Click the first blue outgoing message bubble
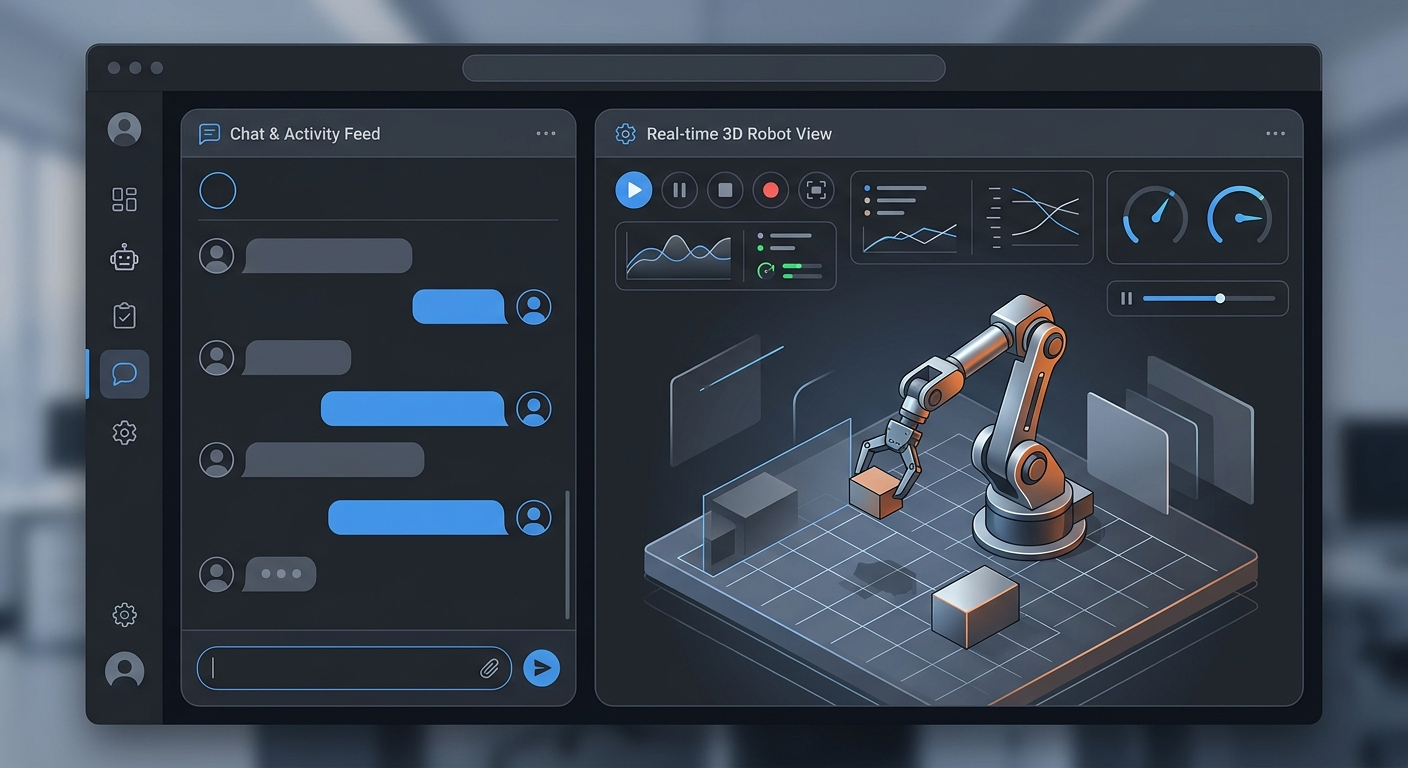 click(460, 307)
